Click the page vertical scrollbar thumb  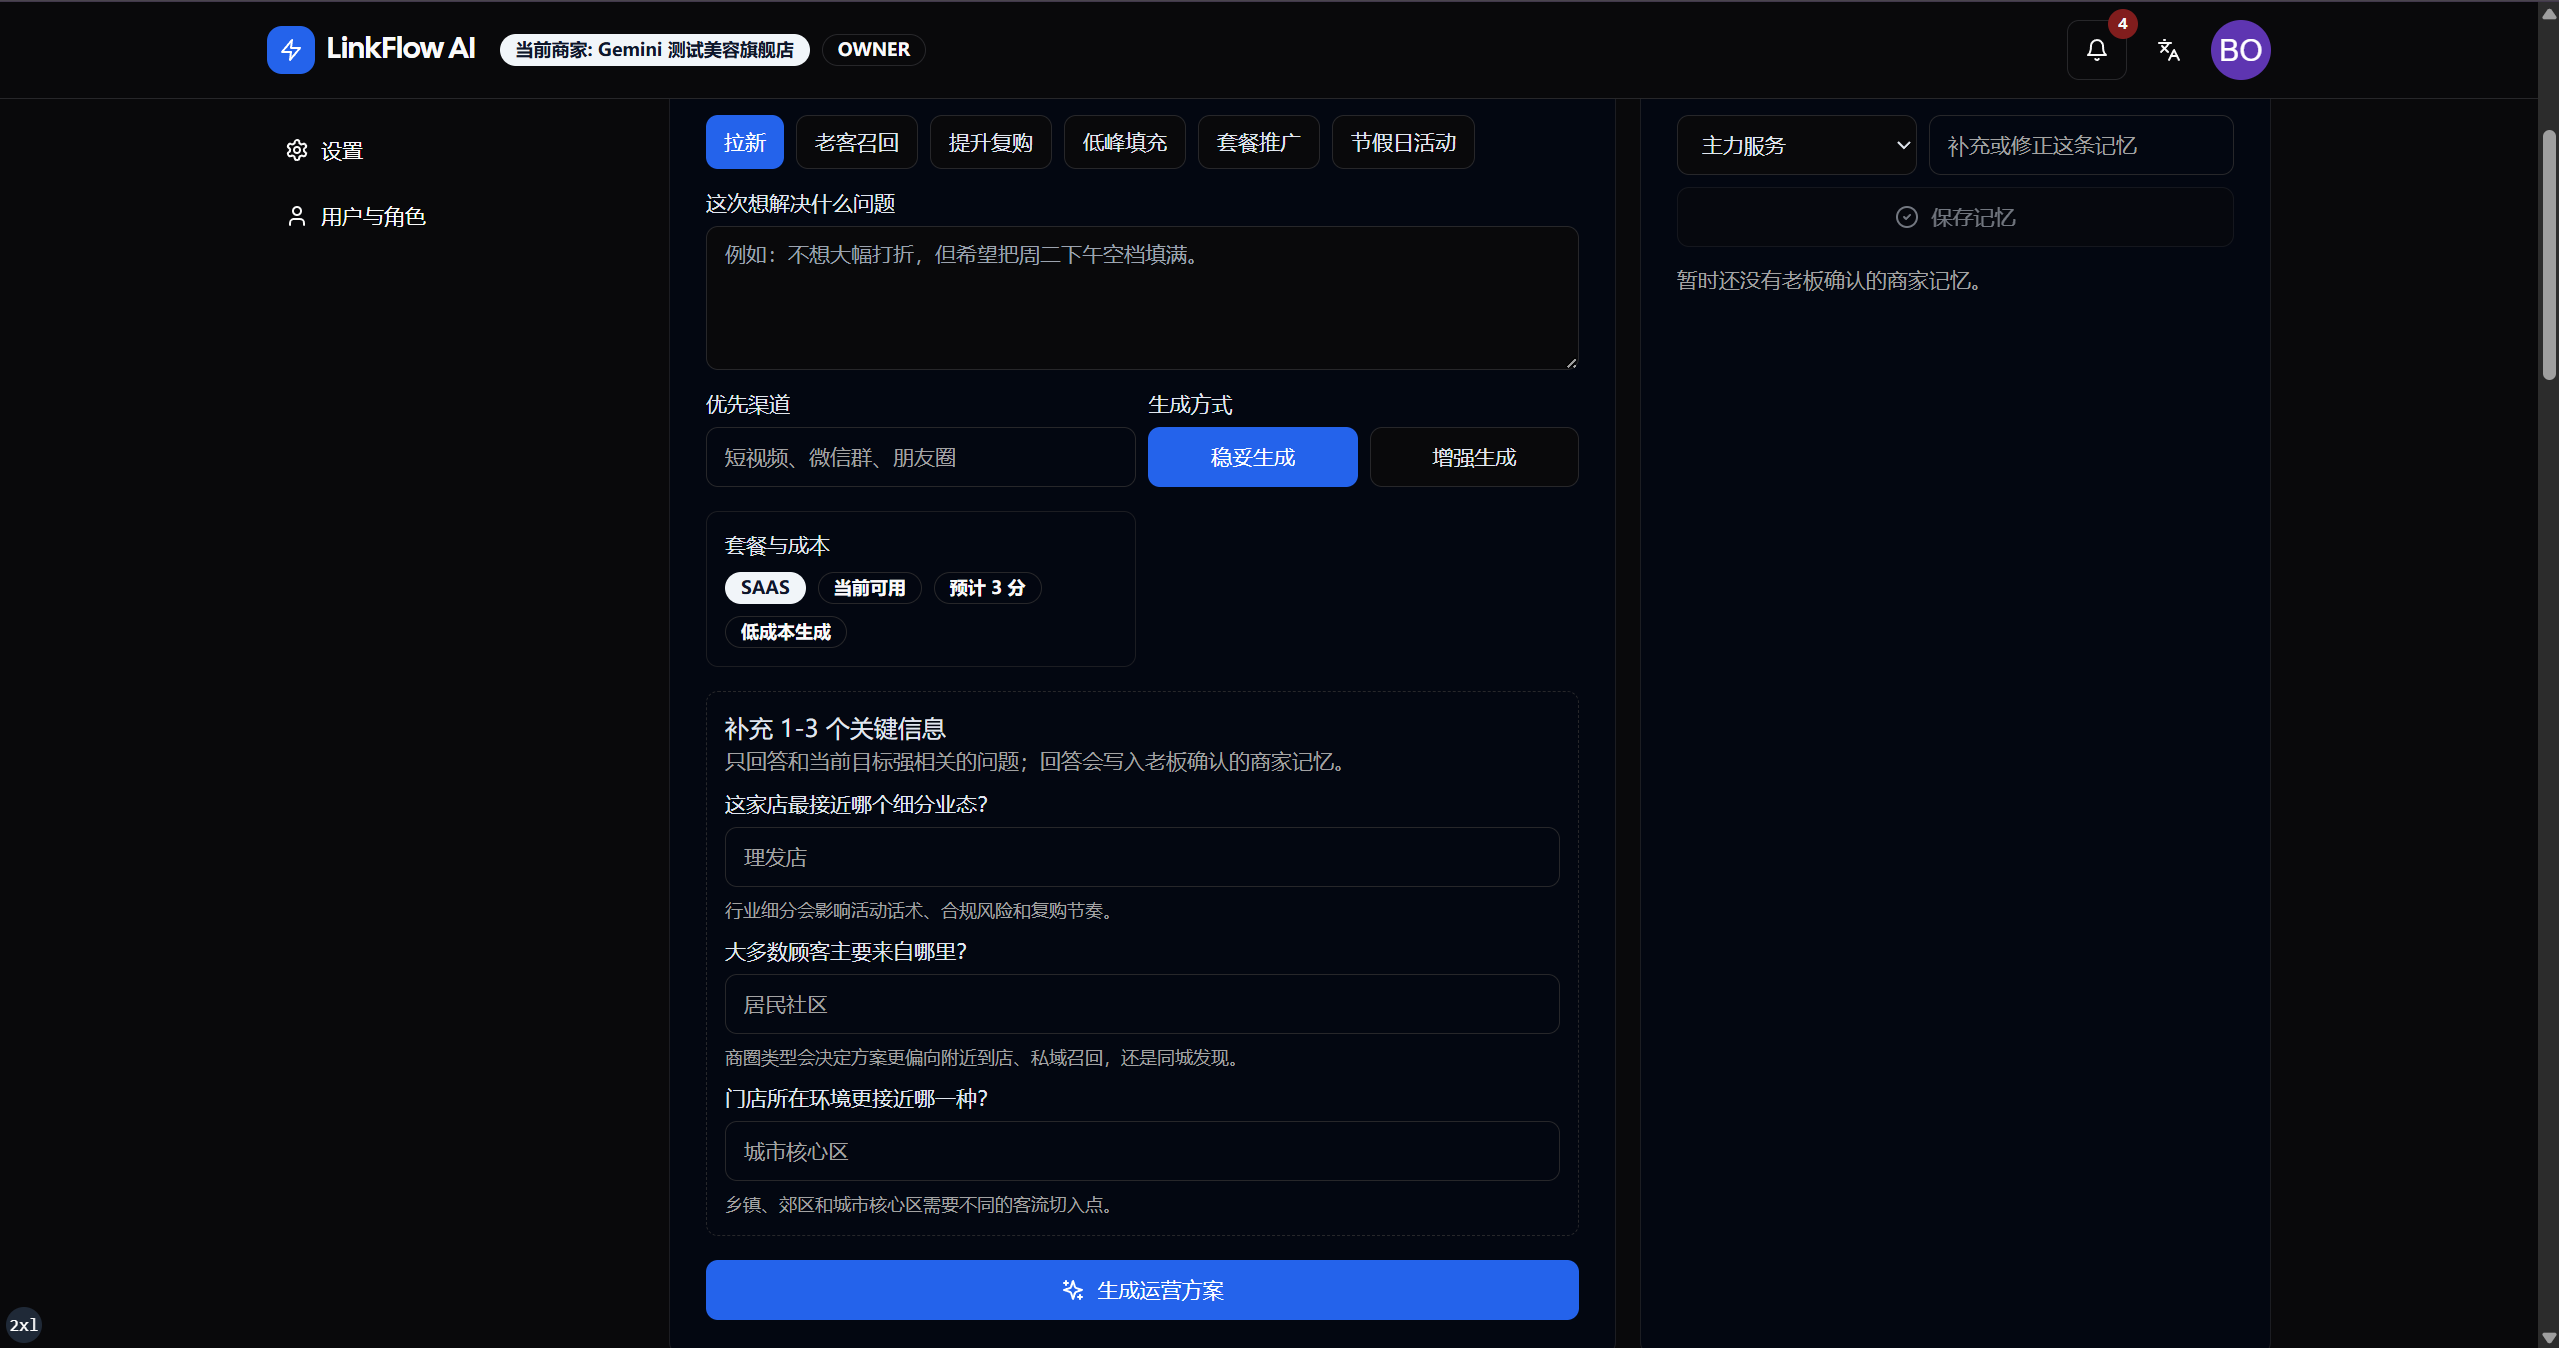click(2549, 255)
